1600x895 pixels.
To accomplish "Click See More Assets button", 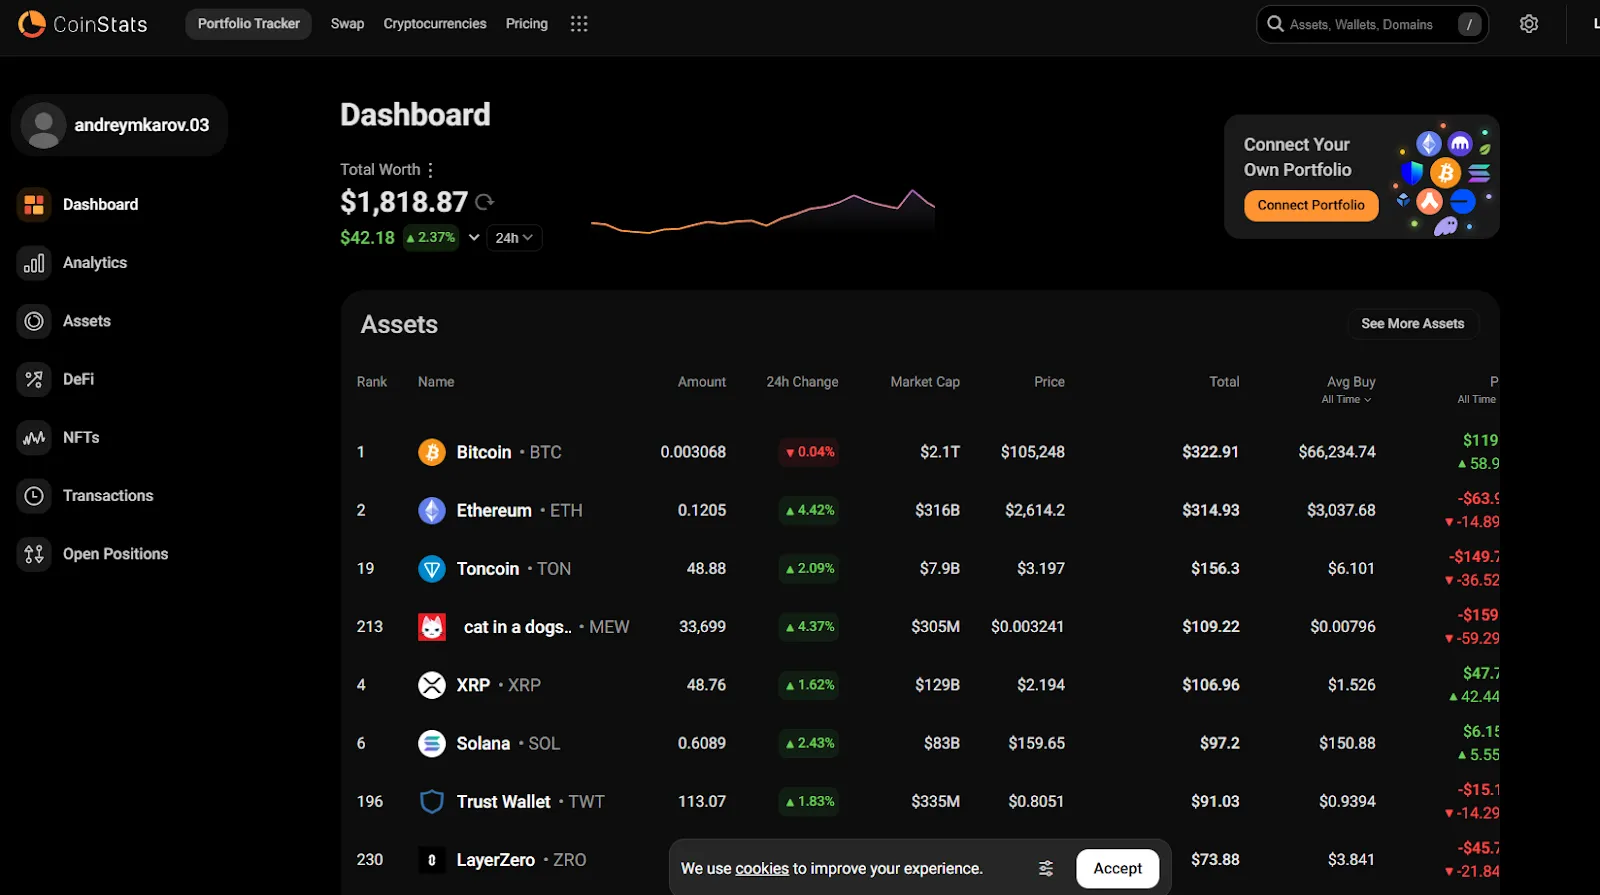I will (1413, 324).
